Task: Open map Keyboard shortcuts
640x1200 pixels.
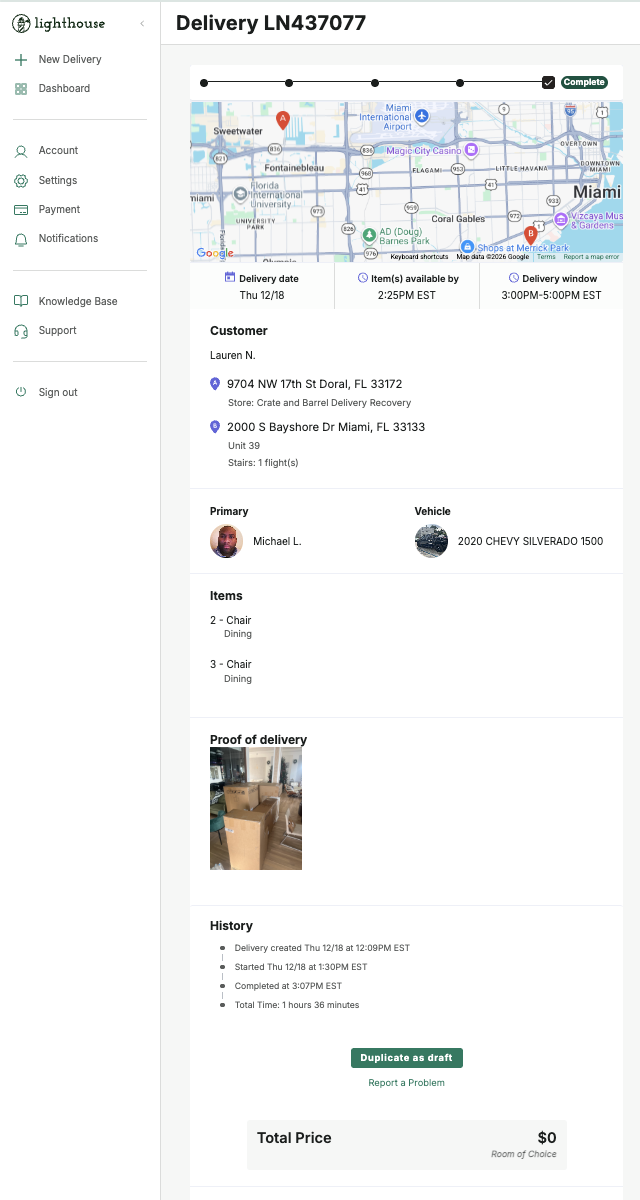Action: click(419, 257)
